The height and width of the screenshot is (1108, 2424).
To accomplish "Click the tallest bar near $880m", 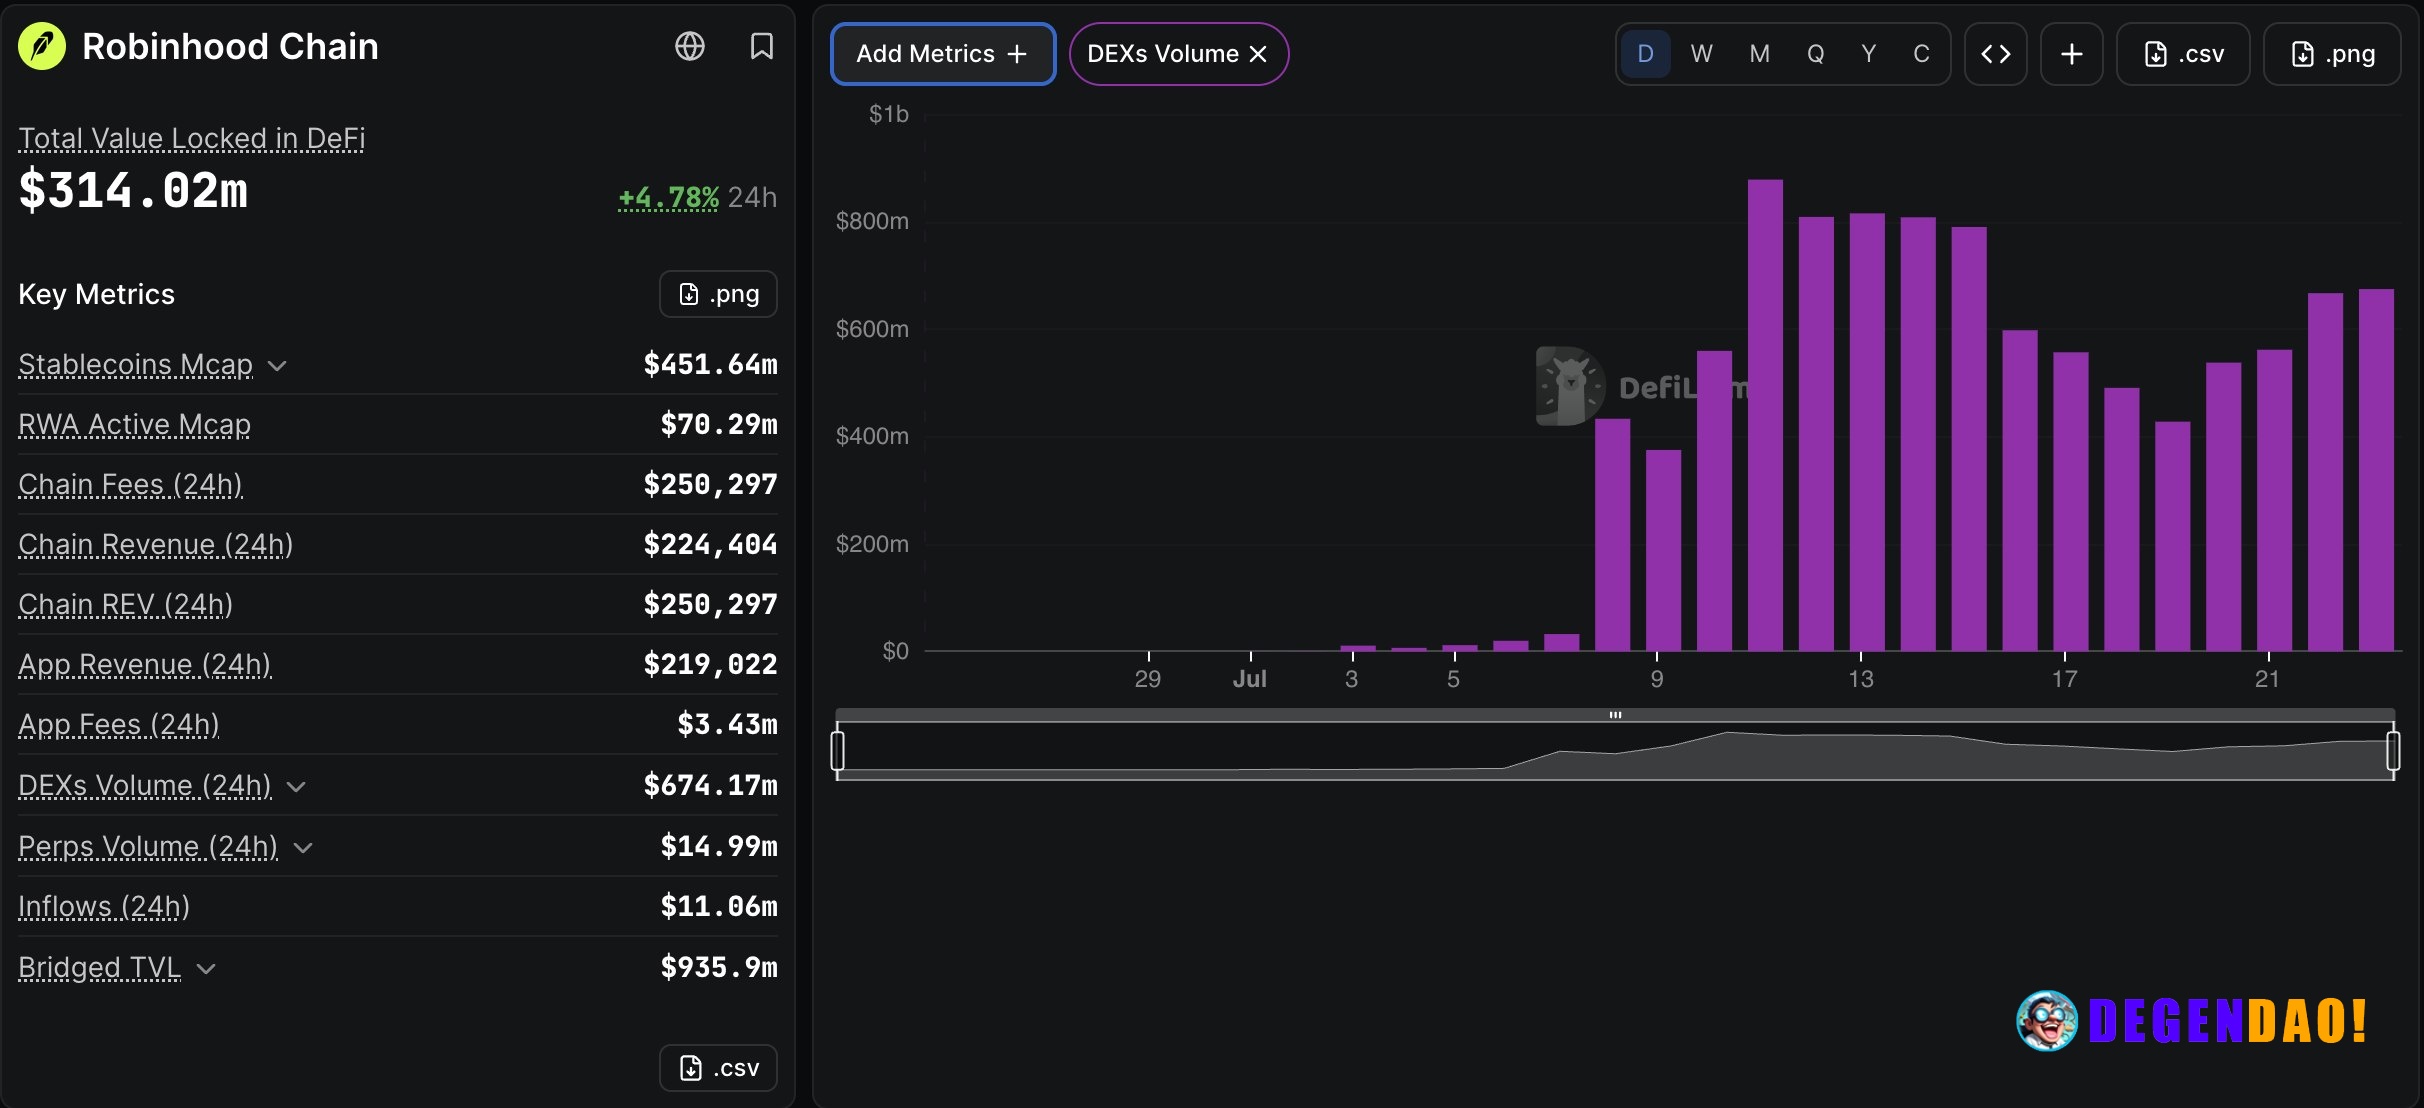I will coord(1765,415).
